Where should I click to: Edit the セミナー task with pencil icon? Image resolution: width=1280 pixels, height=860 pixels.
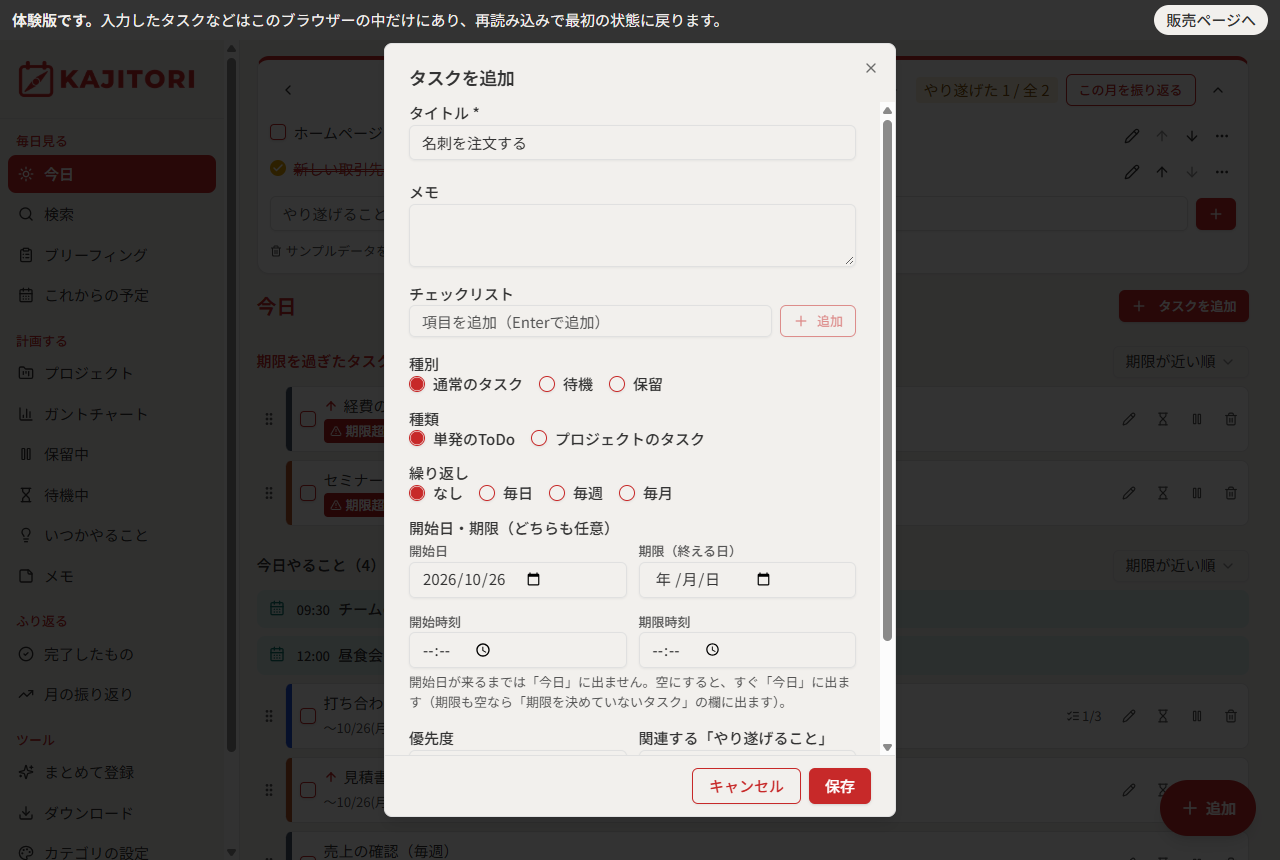[x=1129, y=493]
